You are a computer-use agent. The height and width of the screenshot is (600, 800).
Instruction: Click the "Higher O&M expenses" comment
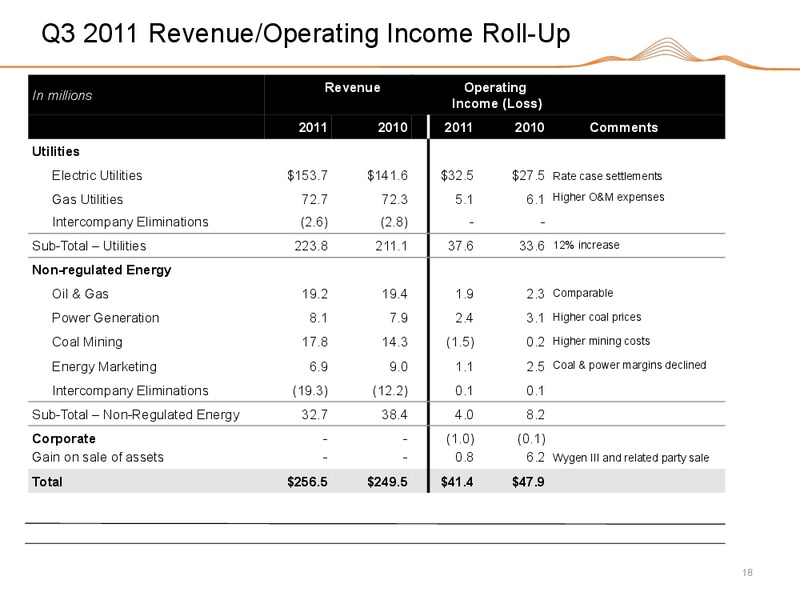click(x=608, y=197)
